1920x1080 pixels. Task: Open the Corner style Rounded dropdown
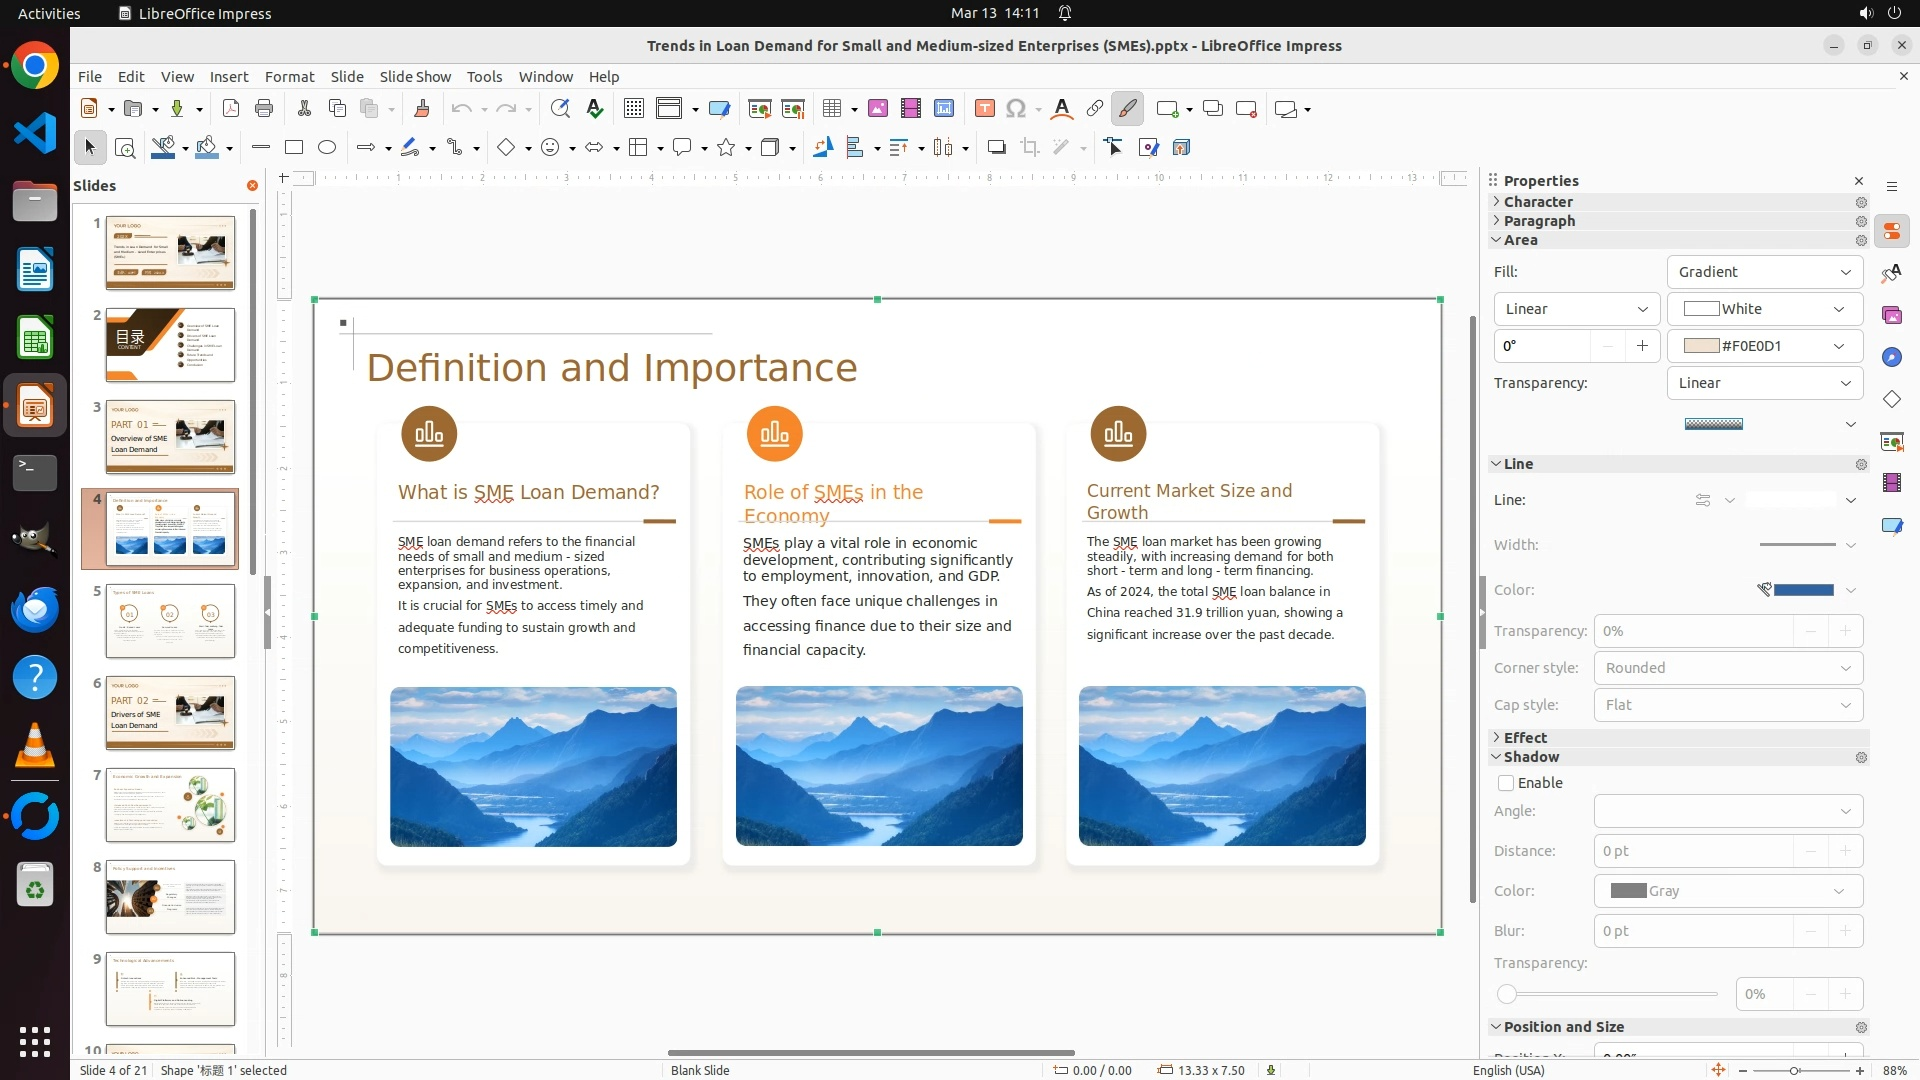click(1728, 668)
